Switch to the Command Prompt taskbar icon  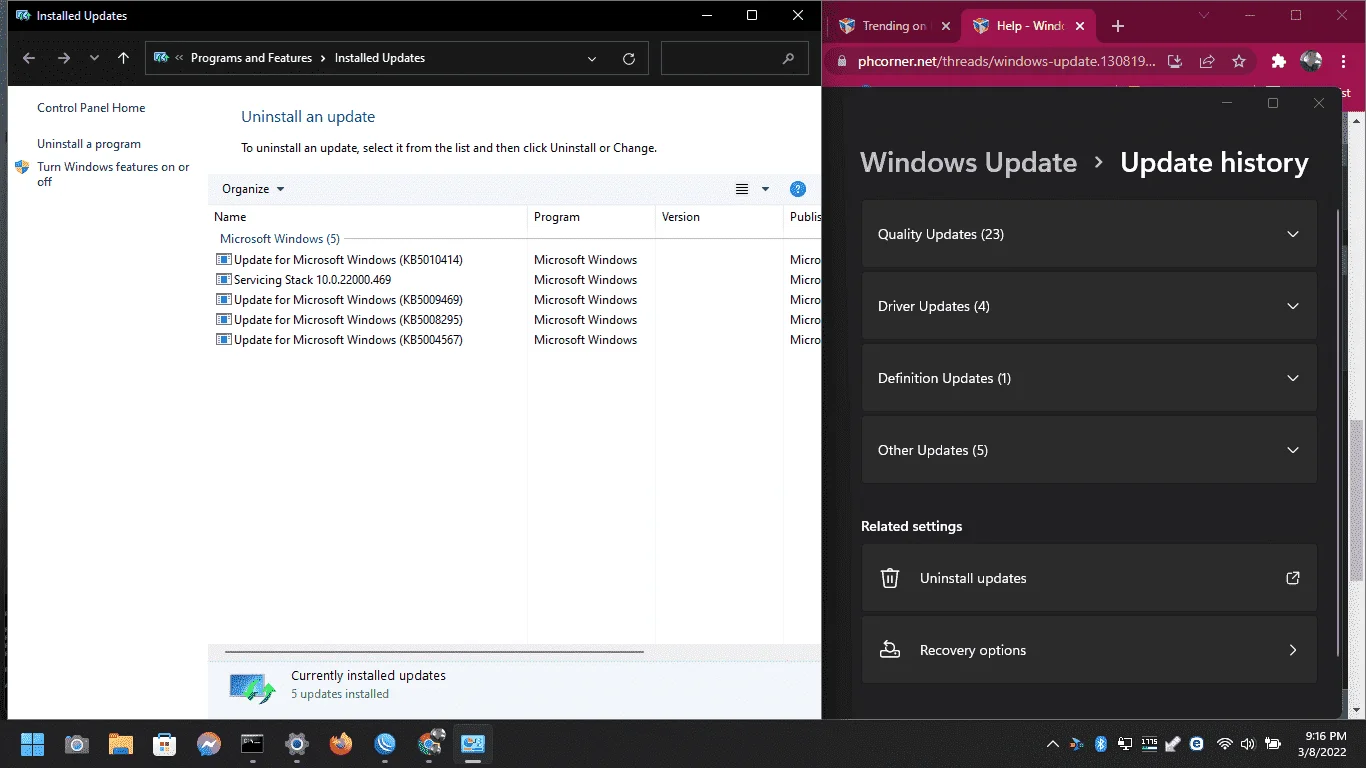252,744
